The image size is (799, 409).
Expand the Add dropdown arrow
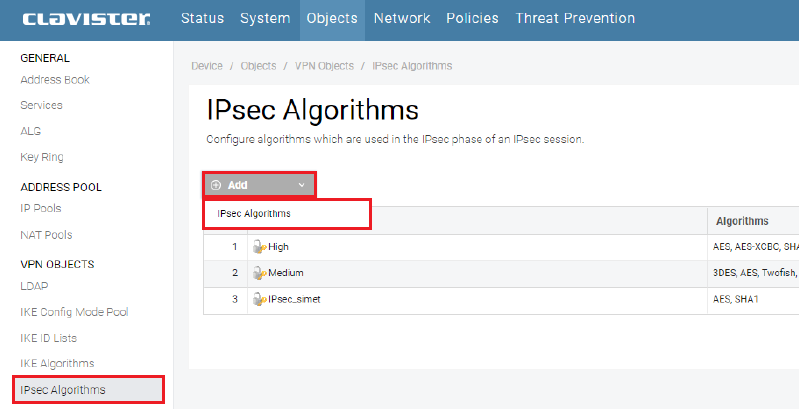(301, 185)
